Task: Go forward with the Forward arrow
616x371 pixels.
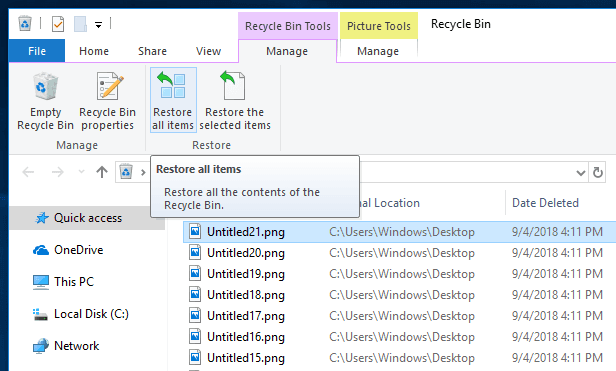Action: pos(58,172)
